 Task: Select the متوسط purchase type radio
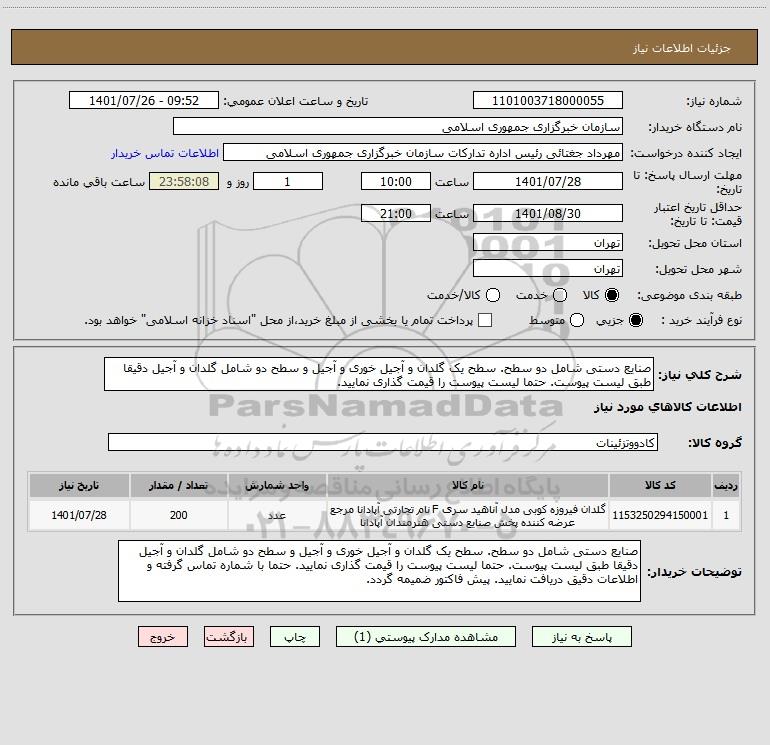(x=577, y=320)
